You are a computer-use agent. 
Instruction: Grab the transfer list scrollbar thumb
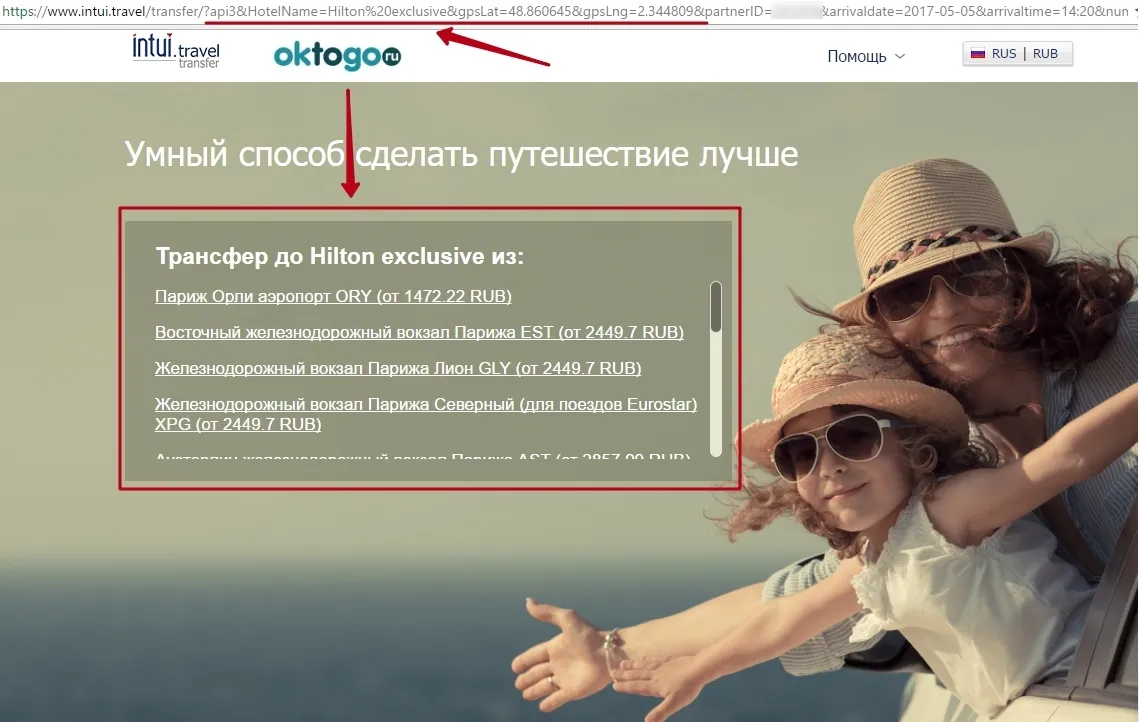tap(716, 307)
